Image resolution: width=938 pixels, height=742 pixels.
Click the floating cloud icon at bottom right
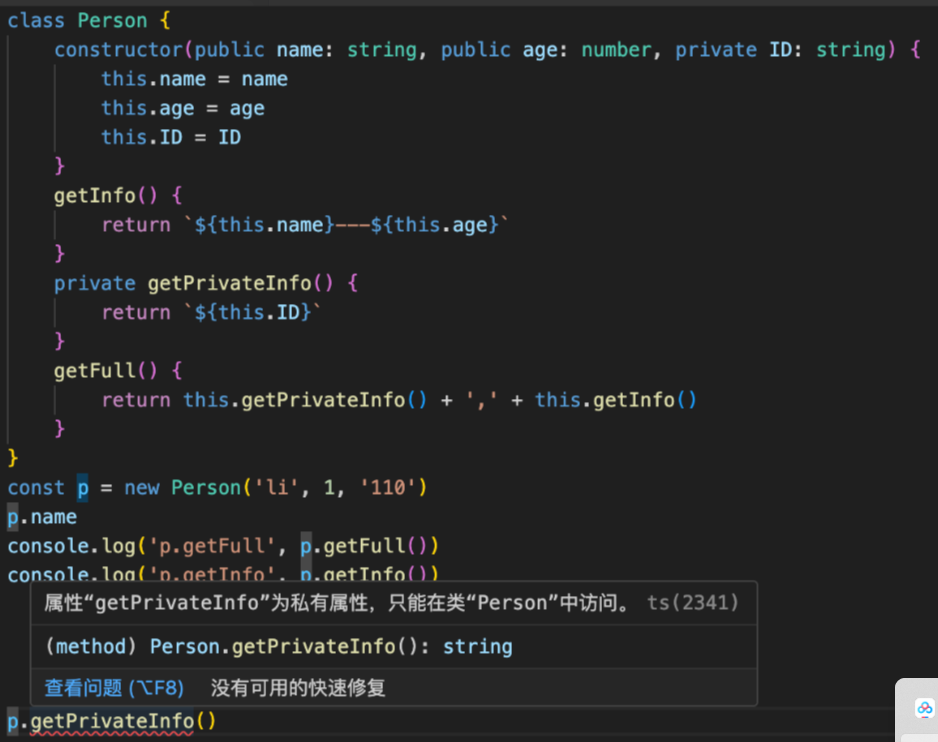pos(924,710)
